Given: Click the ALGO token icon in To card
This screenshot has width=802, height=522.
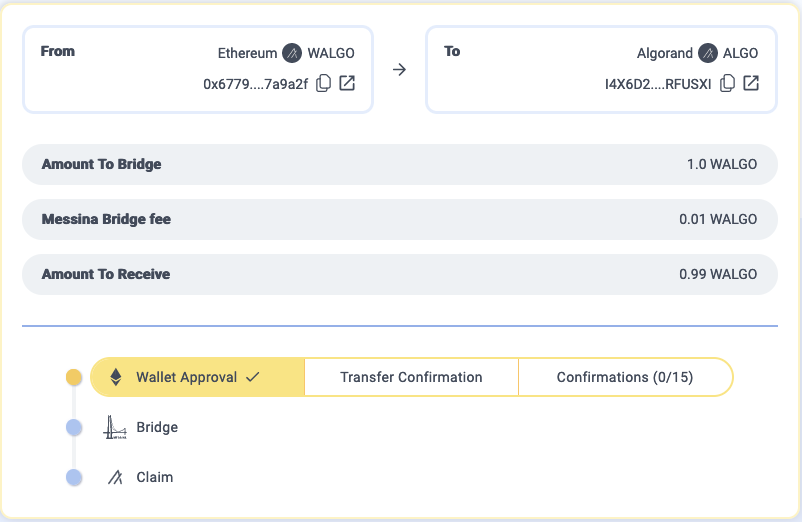Looking at the screenshot, I should [708, 53].
